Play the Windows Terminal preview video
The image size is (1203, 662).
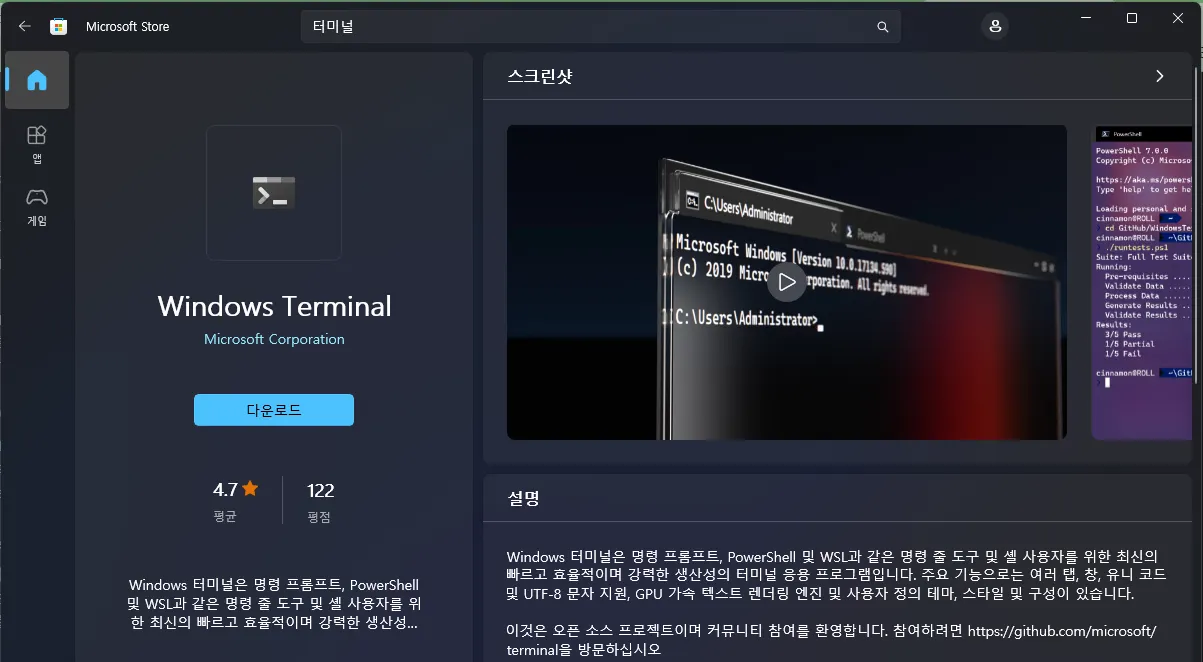(787, 282)
